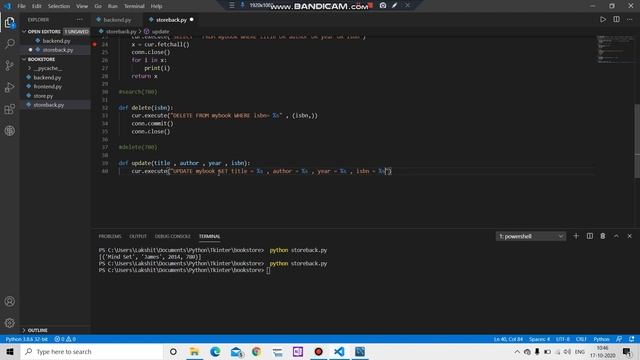Screen dimensions: 640x360
Task: Click the code minimap
Action: (615, 49)
